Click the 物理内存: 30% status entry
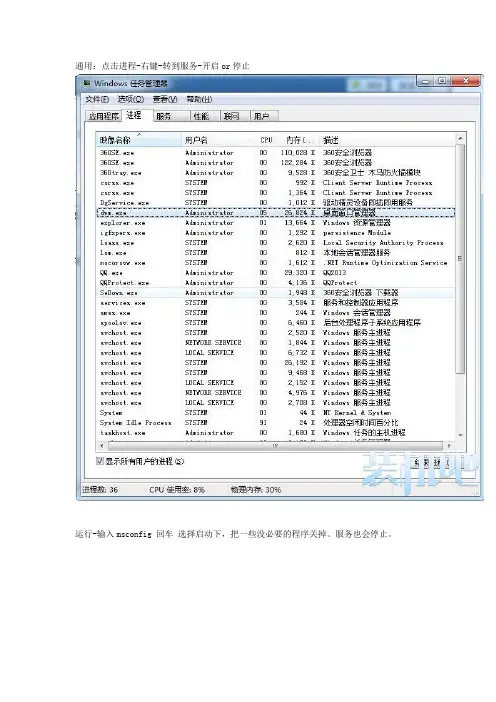Image resolution: width=496 pixels, height=702 pixels. click(256, 490)
